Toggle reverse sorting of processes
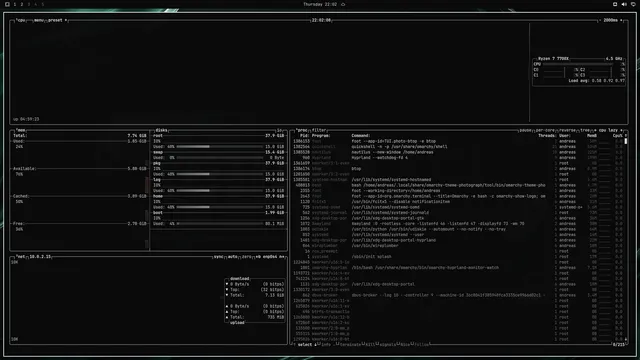 click(567, 130)
